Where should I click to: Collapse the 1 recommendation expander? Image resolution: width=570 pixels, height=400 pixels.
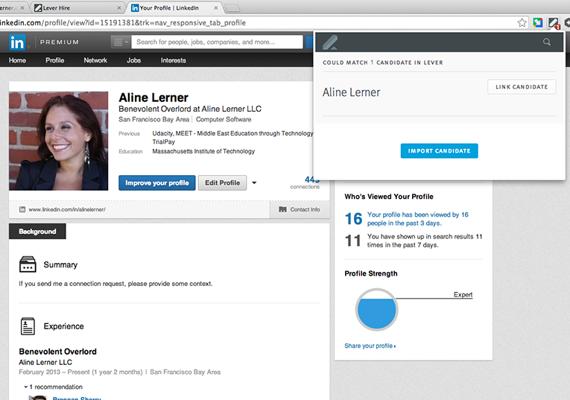pyautogui.click(x=26, y=387)
